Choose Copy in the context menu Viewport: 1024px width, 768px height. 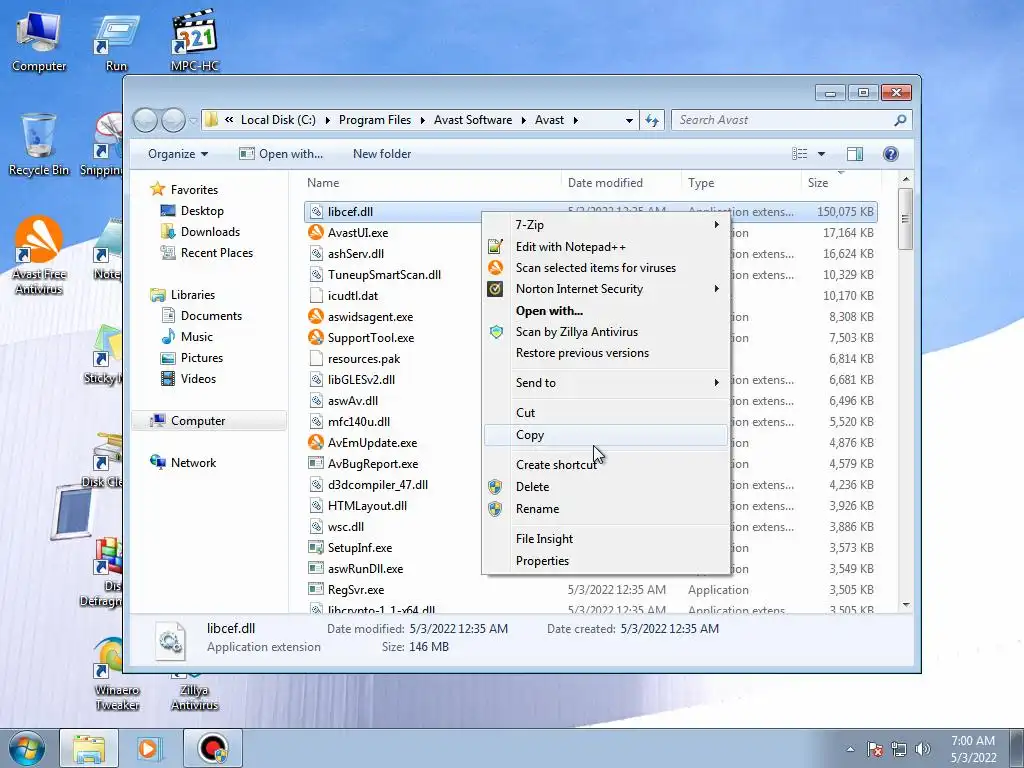click(606, 435)
